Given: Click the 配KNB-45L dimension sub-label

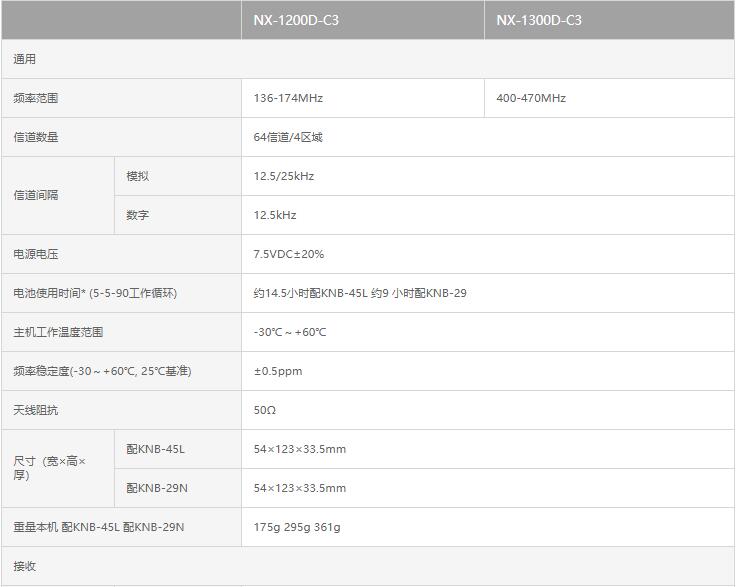Looking at the screenshot, I should (x=155, y=449).
